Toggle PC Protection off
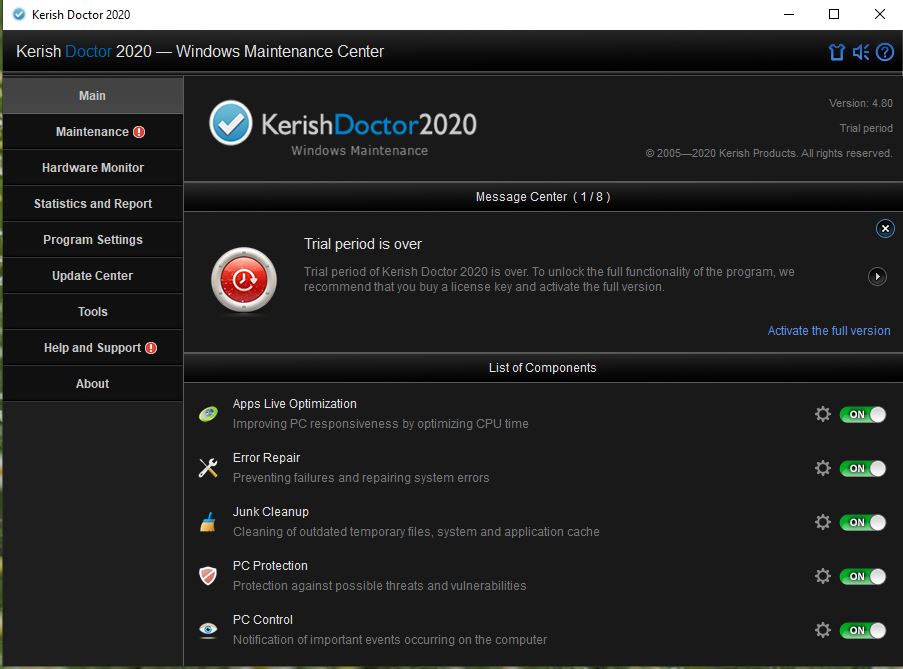Viewport: 903px width, 669px height. [x=862, y=577]
